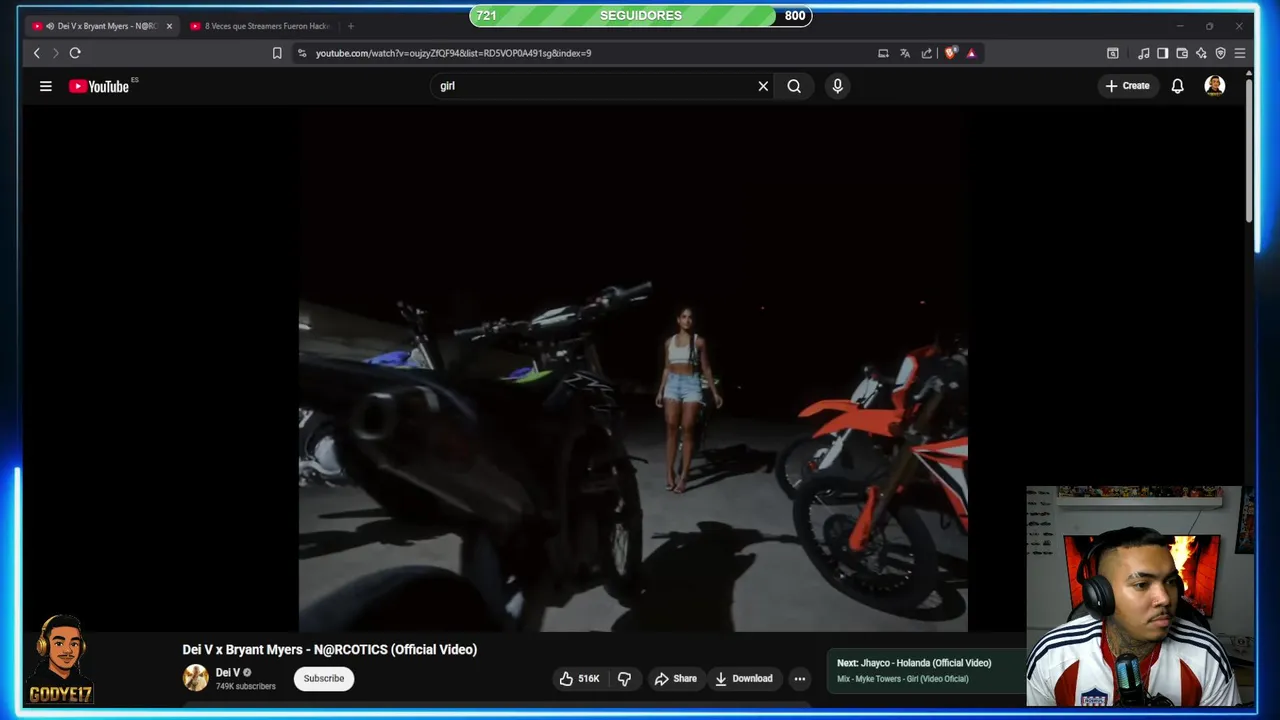Dislike the video

(x=624, y=678)
